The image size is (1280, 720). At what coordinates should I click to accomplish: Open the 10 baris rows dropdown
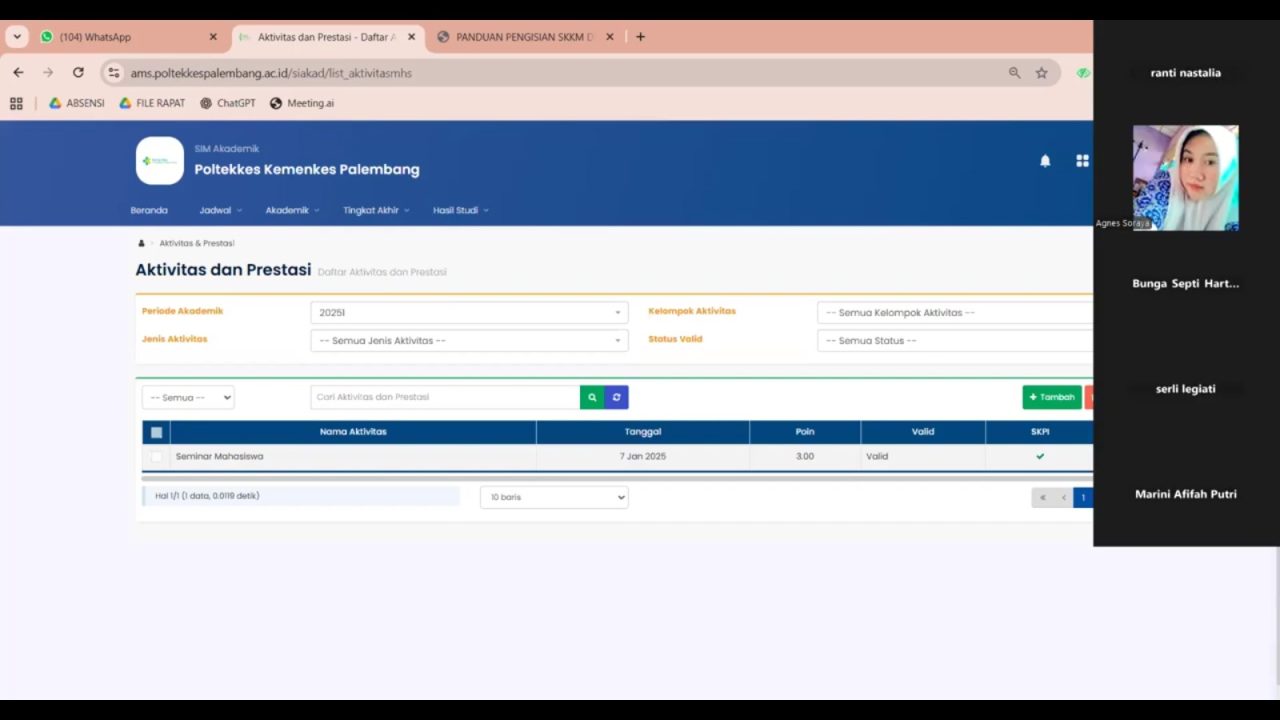coord(554,497)
